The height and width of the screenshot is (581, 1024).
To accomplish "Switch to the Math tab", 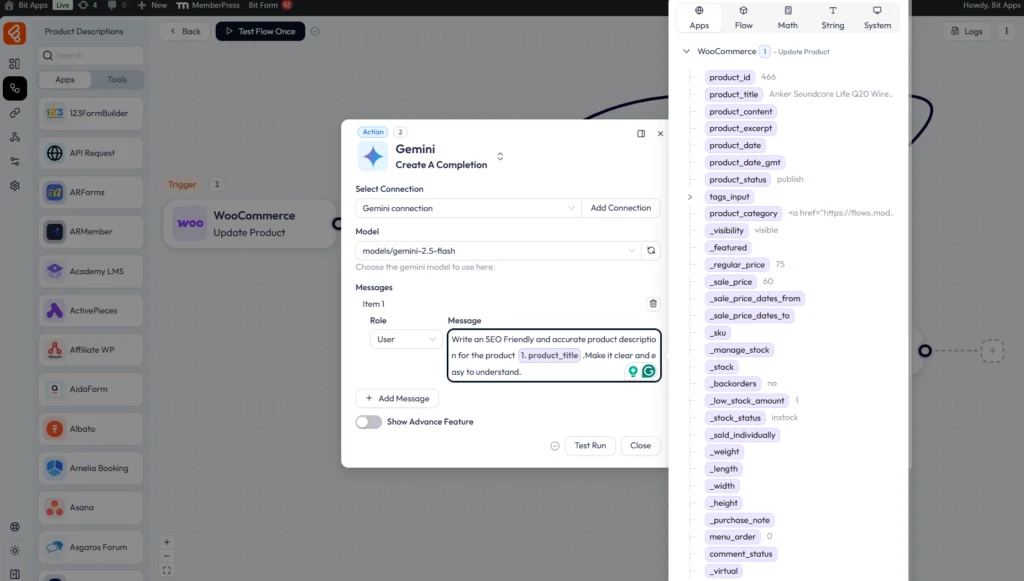I will [x=788, y=18].
